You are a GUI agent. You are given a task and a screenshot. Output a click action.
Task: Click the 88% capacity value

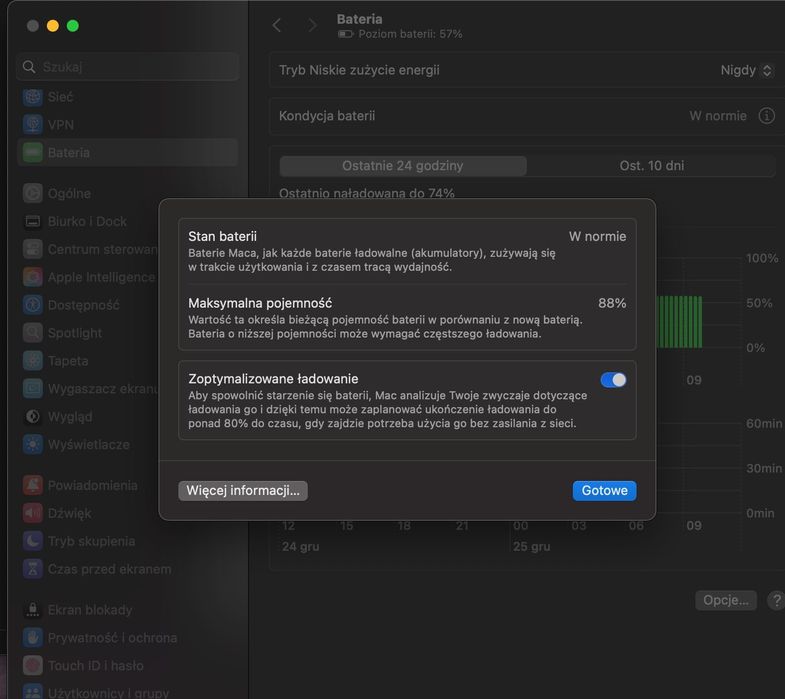pos(612,303)
